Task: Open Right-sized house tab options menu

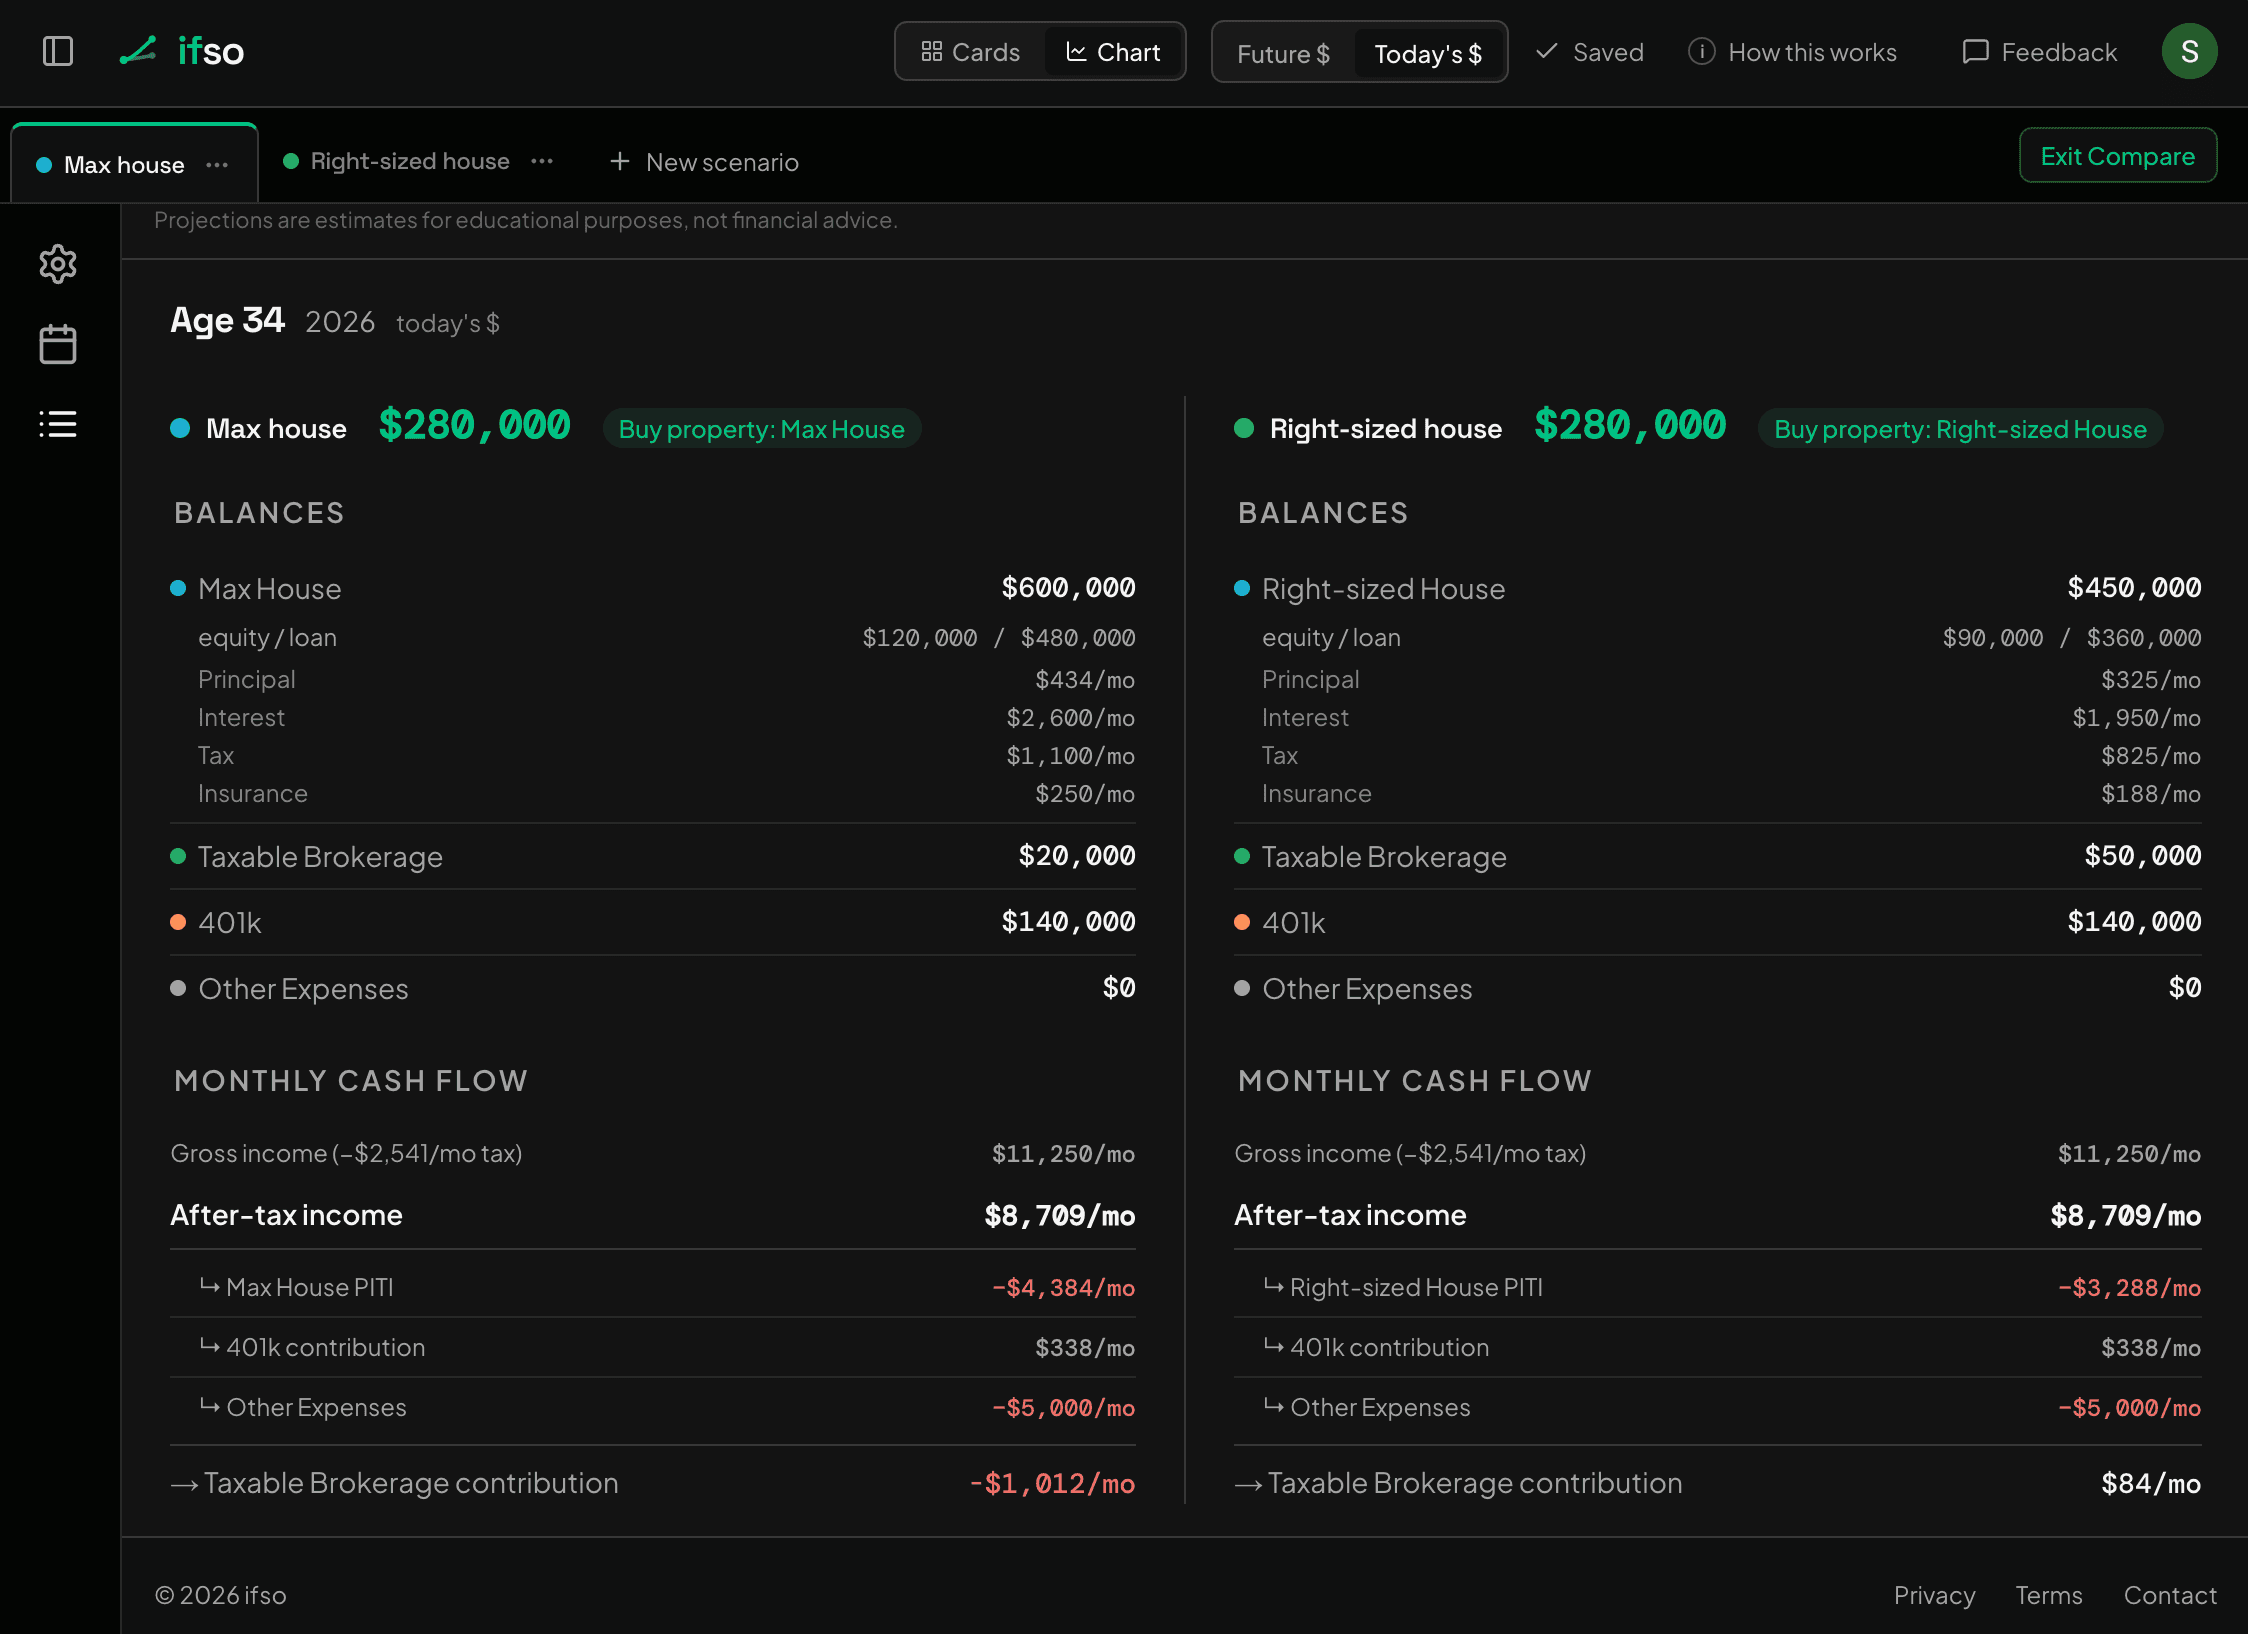Action: [542, 161]
